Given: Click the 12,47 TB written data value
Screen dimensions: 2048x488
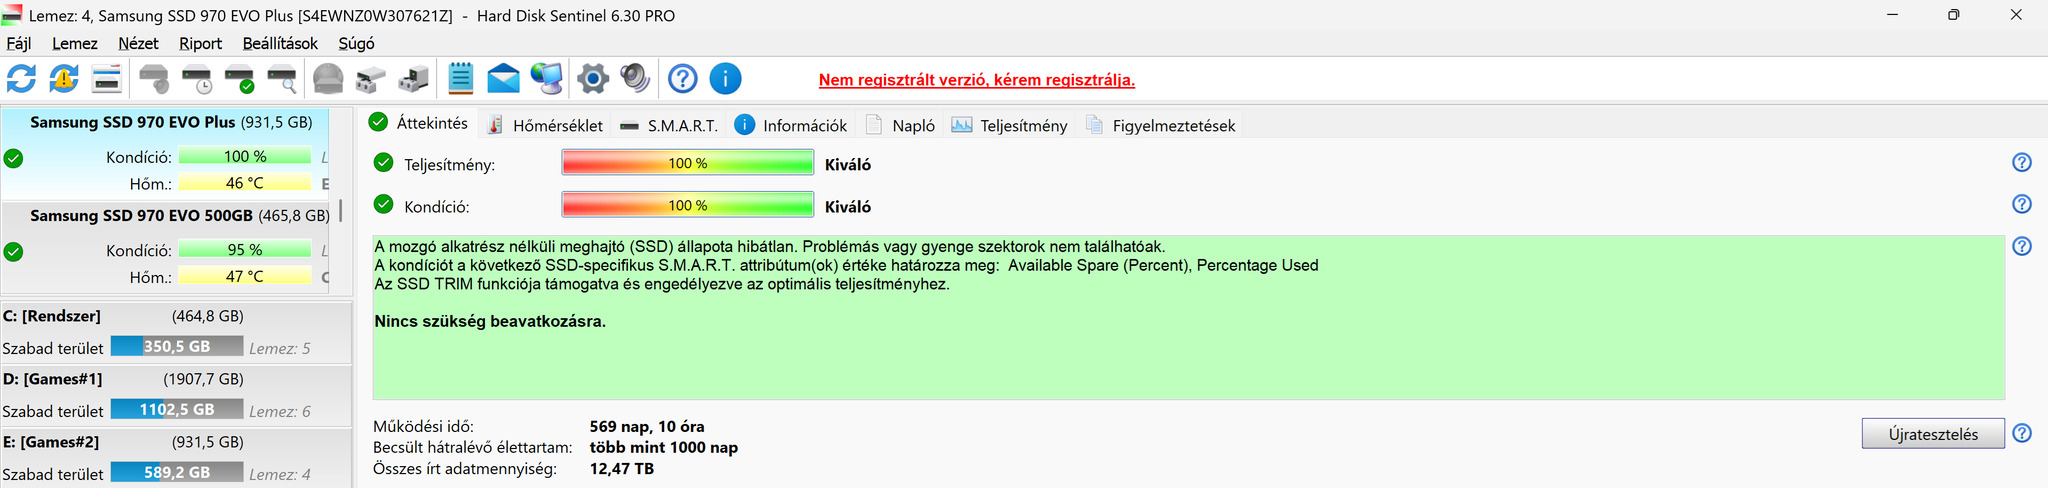Looking at the screenshot, I should click(x=622, y=468).
